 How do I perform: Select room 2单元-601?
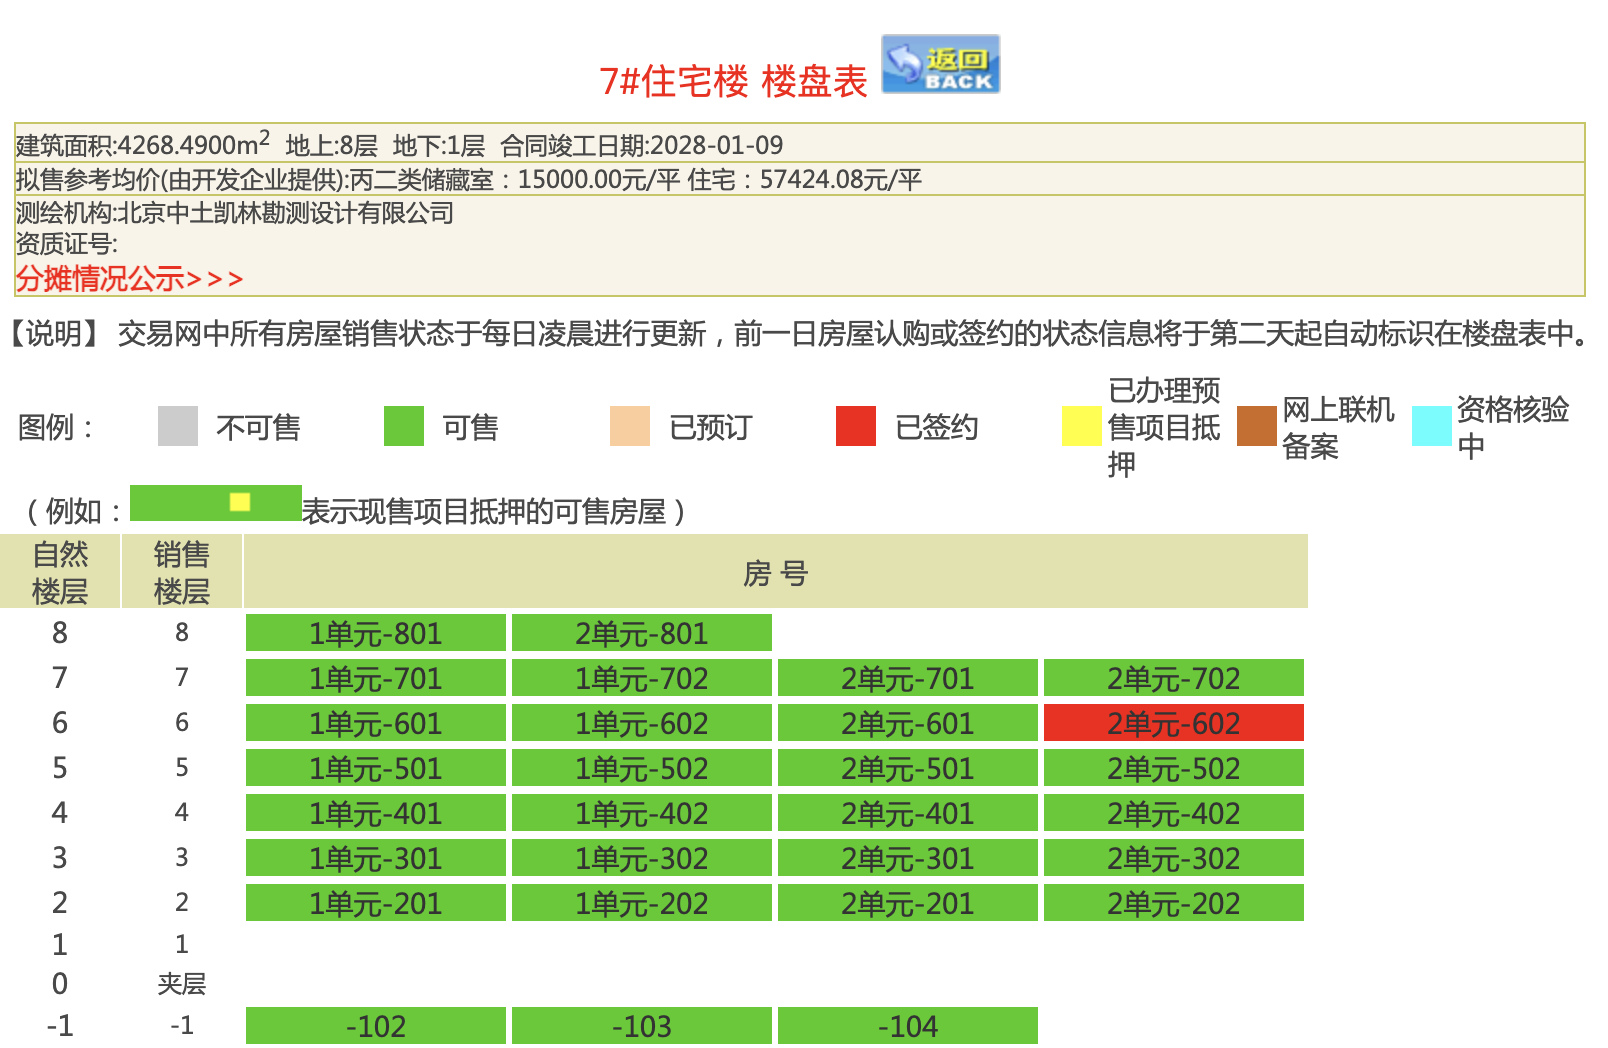(908, 723)
